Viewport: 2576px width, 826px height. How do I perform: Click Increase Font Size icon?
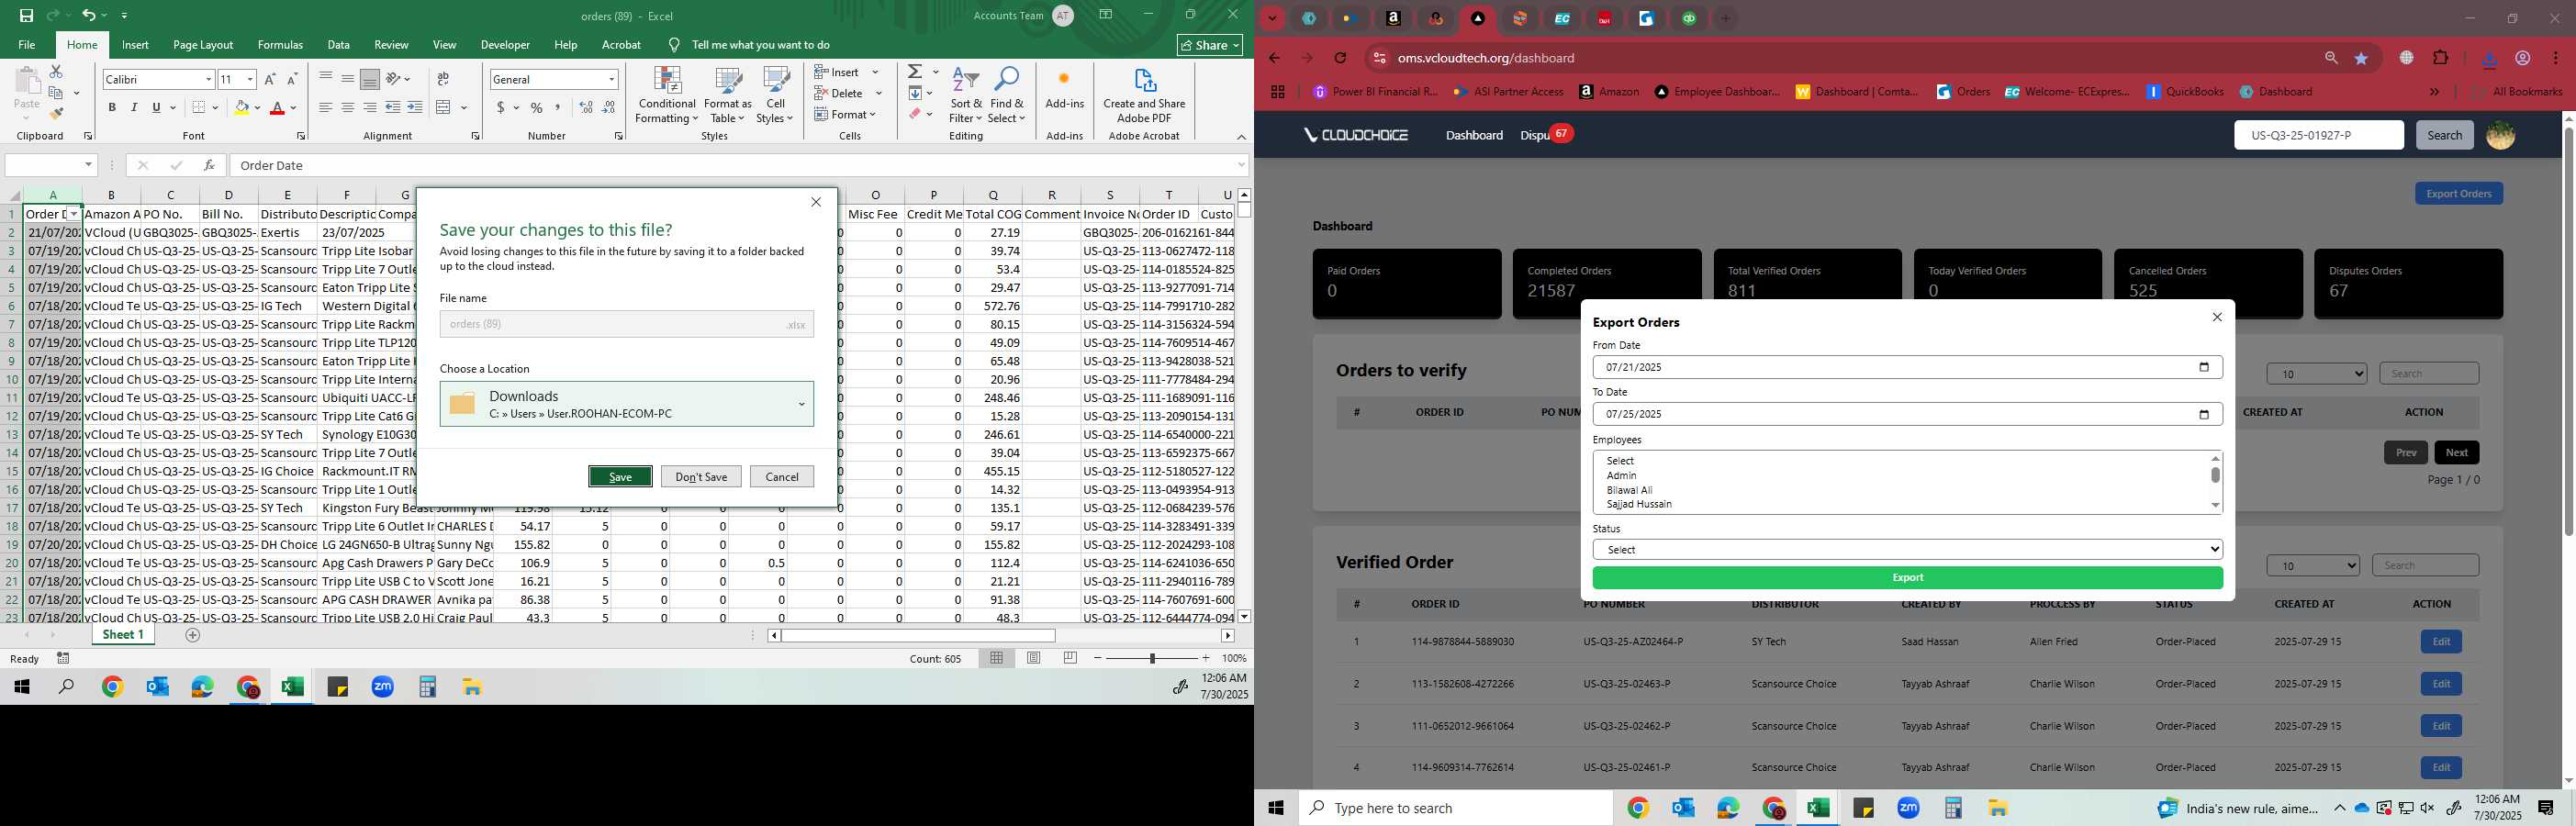[x=270, y=79]
